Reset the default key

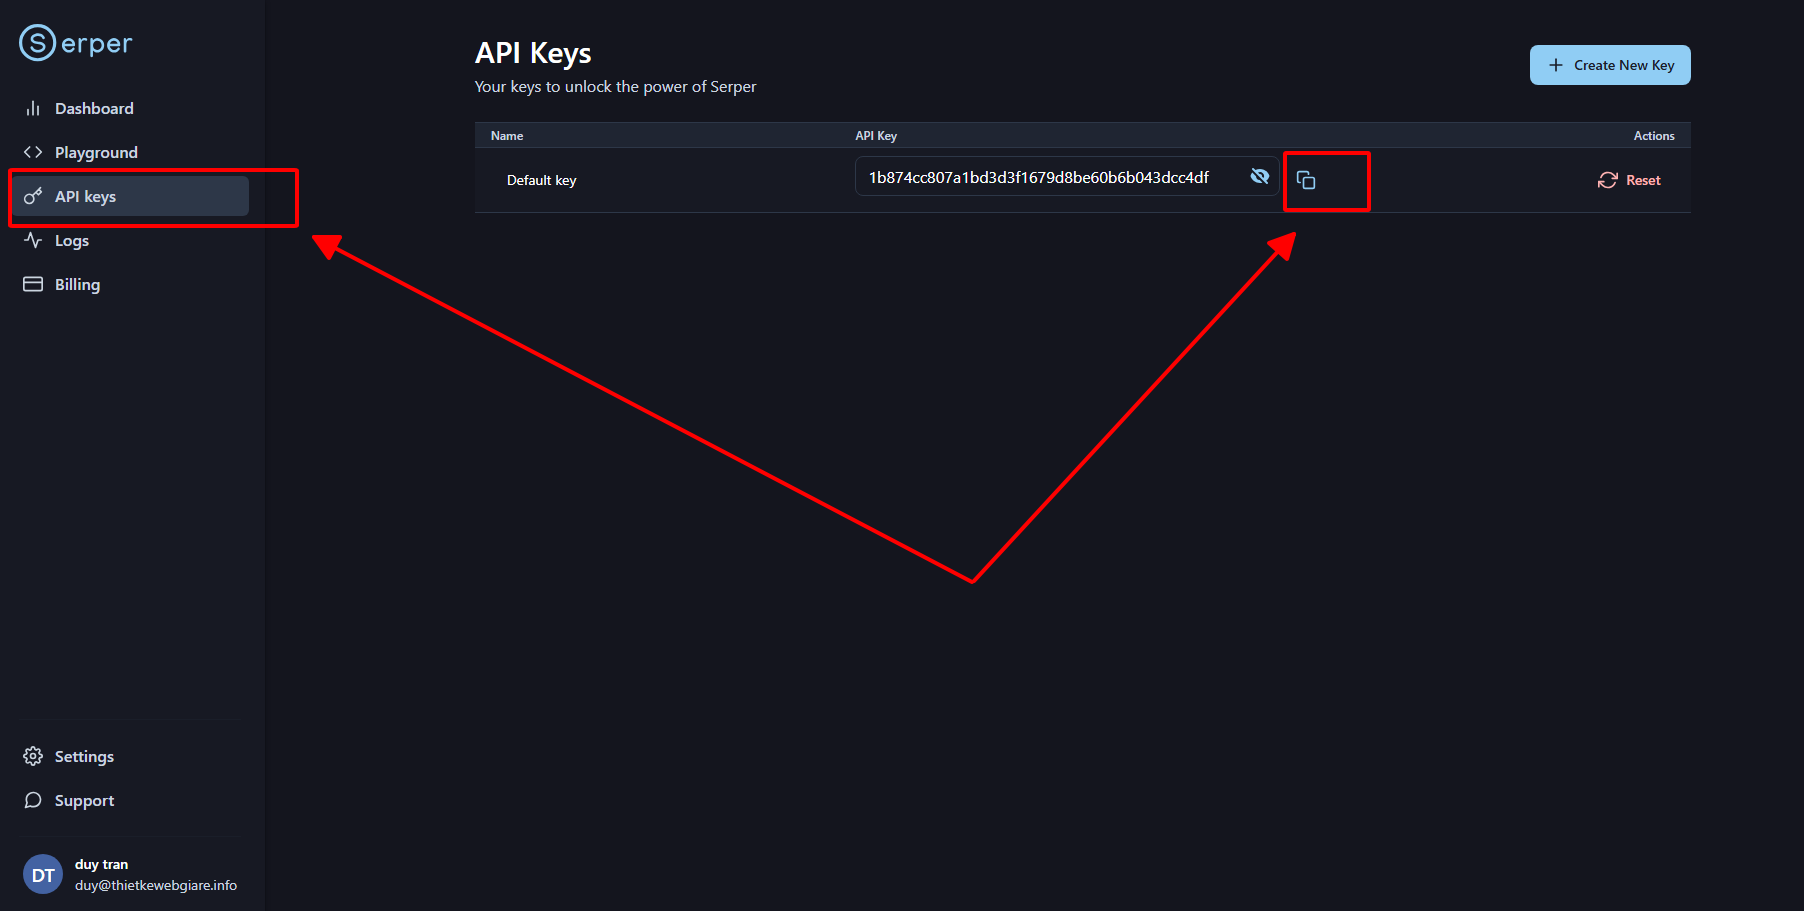click(1629, 180)
